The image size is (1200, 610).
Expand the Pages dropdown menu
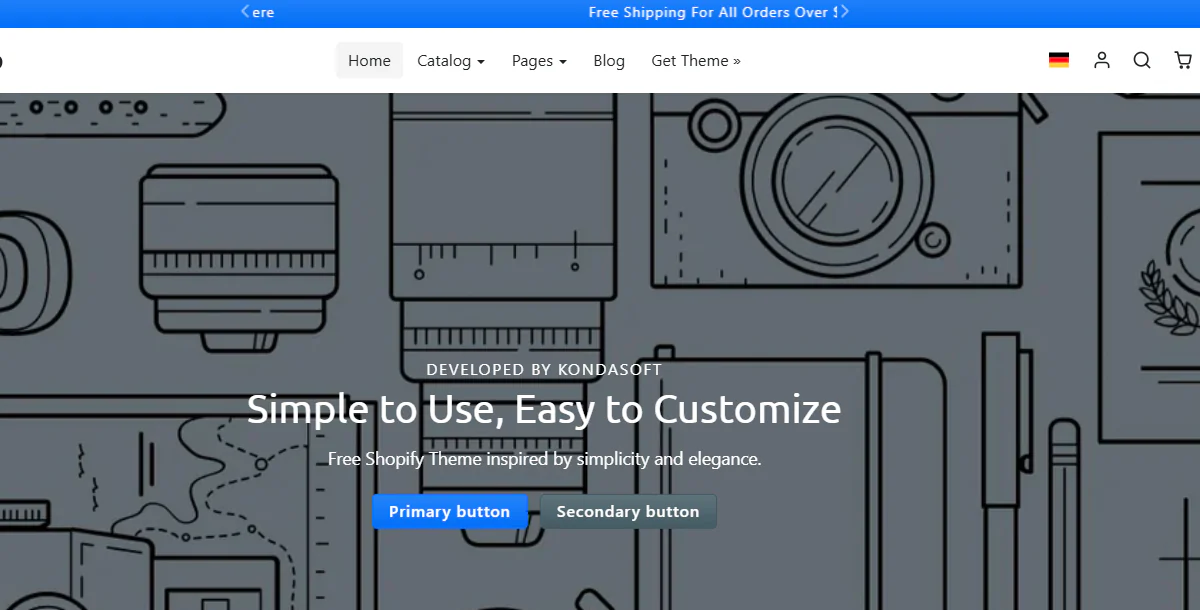pyautogui.click(x=539, y=60)
